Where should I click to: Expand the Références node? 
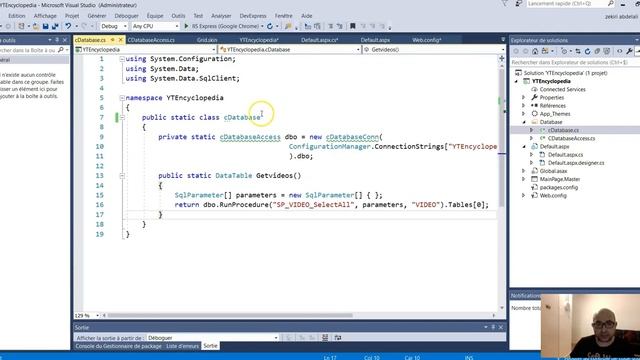click(x=524, y=106)
